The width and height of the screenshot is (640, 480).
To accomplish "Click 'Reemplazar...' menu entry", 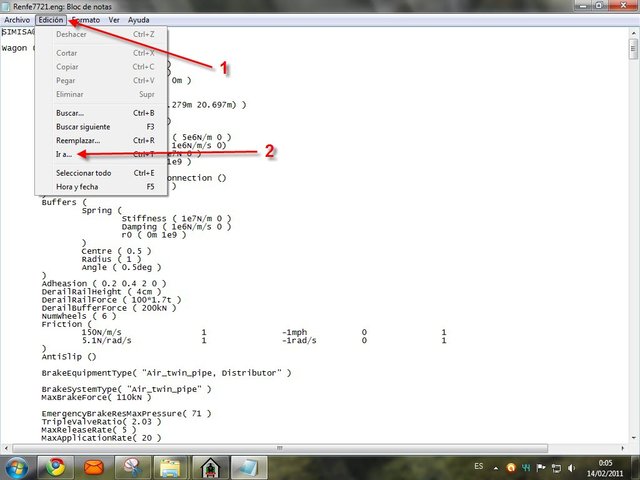I will point(78,141).
